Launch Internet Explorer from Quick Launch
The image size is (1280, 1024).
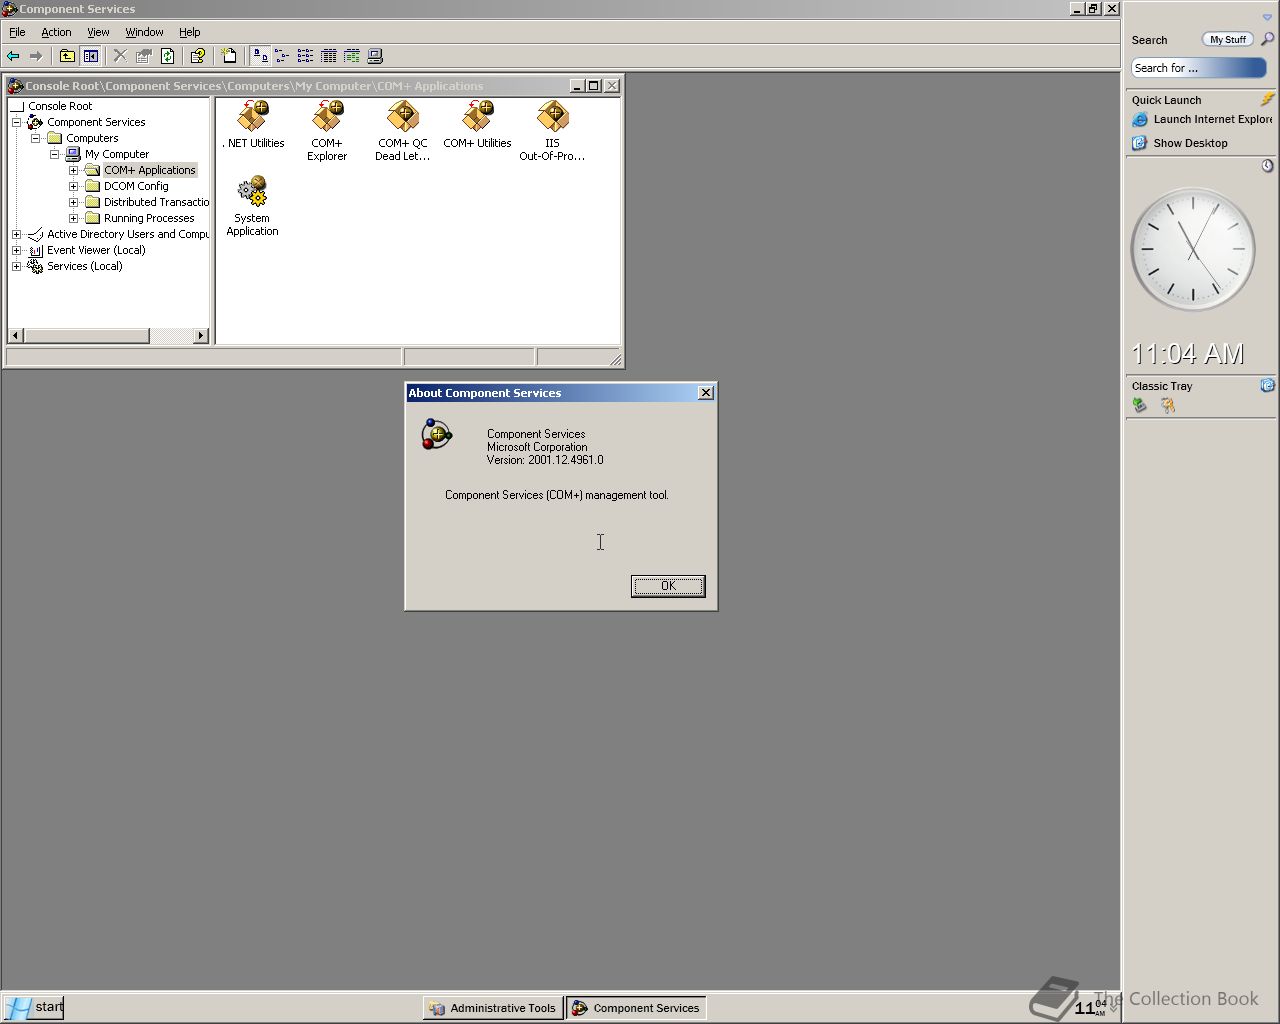pyautogui.click(x=1202, y=119)
